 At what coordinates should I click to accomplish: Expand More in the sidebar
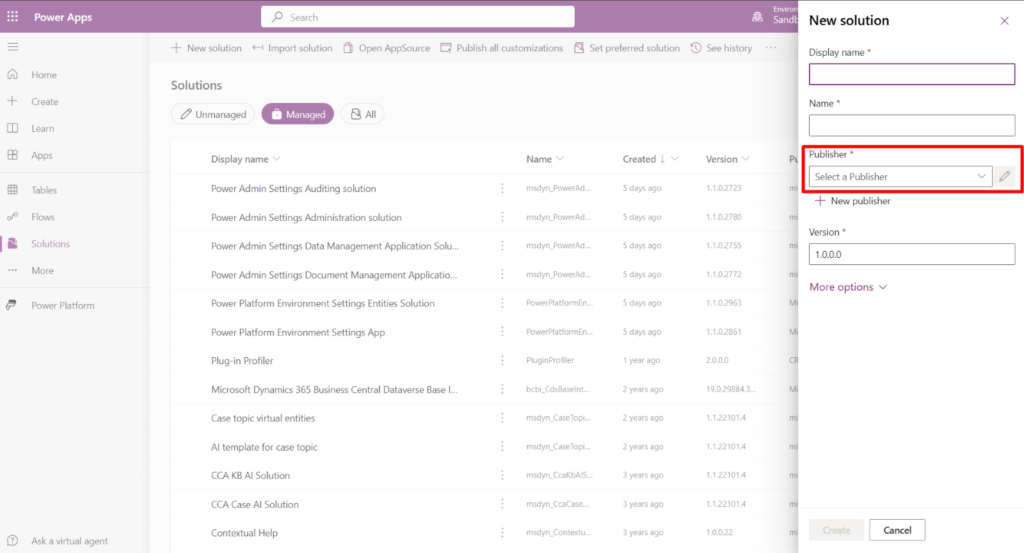[42, 270]
